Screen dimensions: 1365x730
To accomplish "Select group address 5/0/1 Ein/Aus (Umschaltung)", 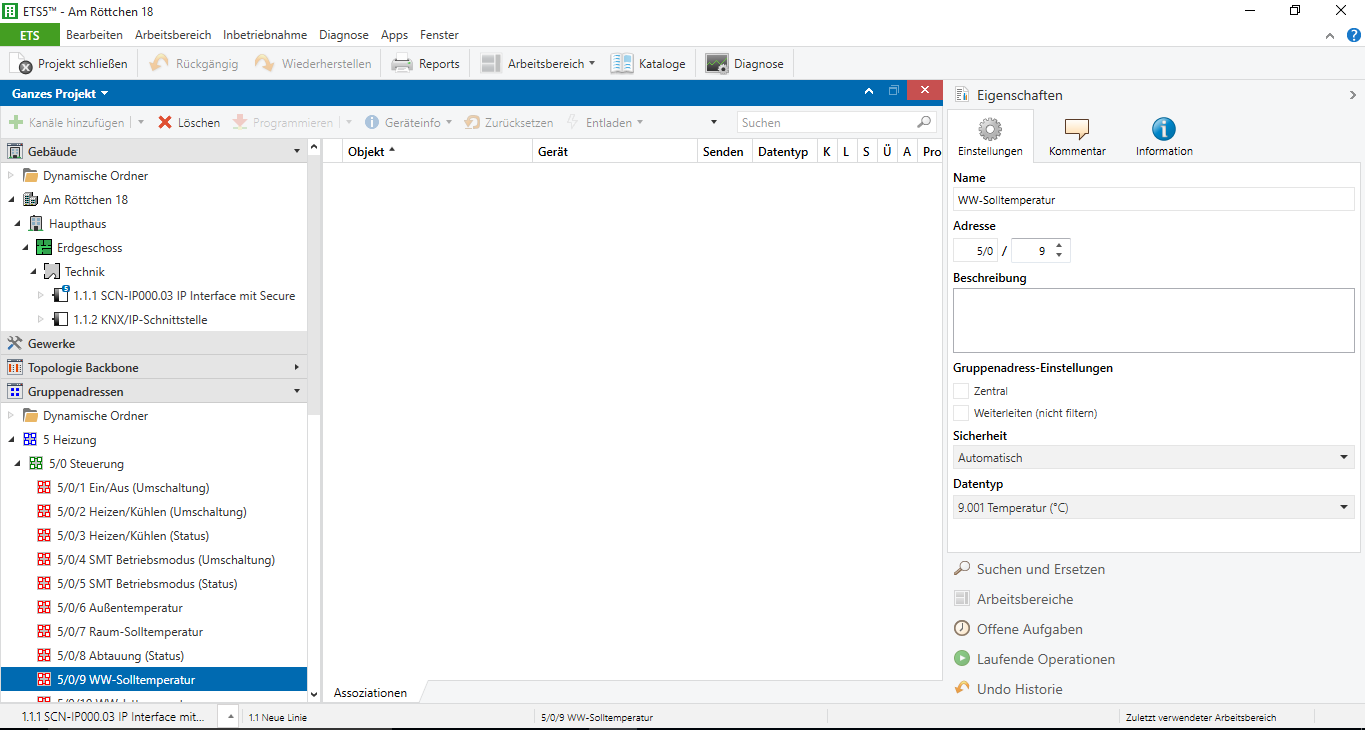I will (133, 488).
